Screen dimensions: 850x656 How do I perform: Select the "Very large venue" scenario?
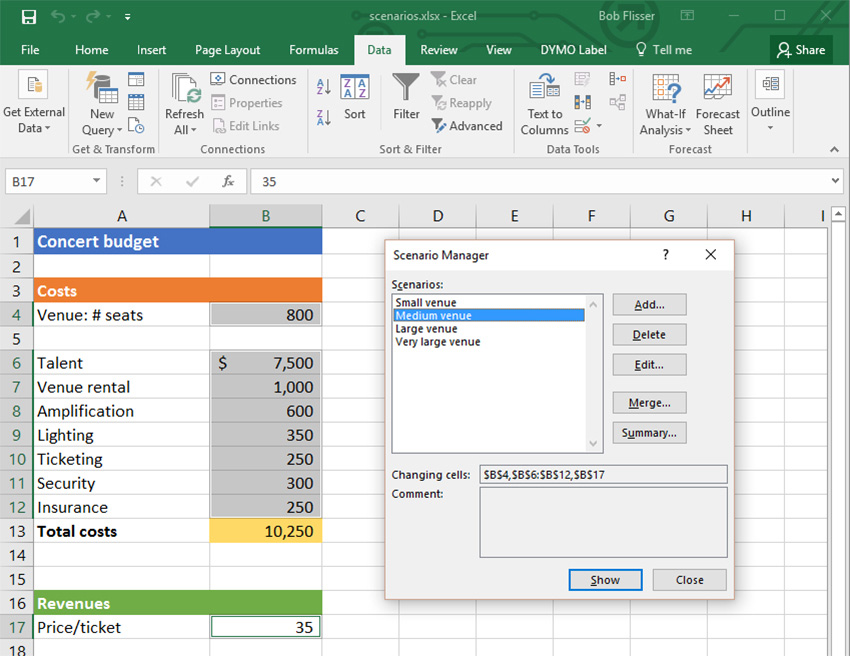pos(438,342)
